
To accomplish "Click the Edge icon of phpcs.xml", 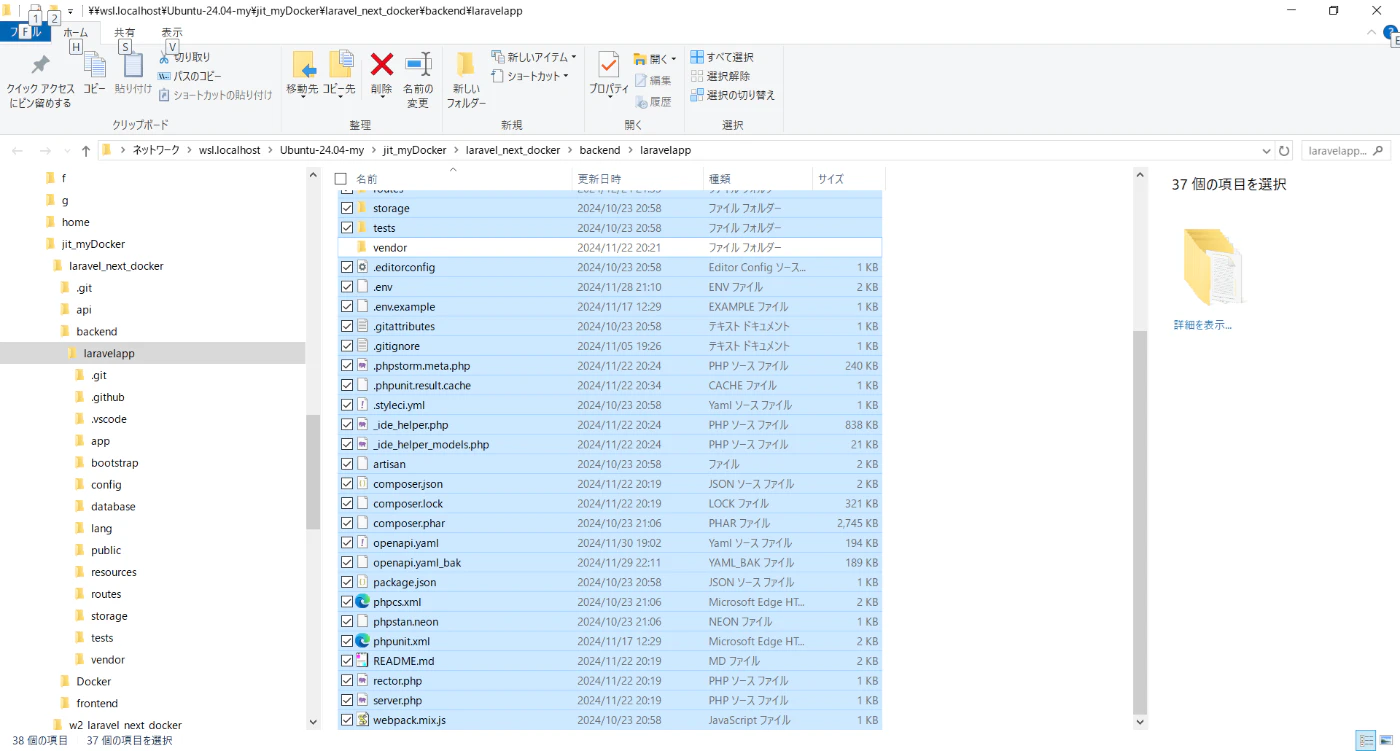I will click(362, 602).
